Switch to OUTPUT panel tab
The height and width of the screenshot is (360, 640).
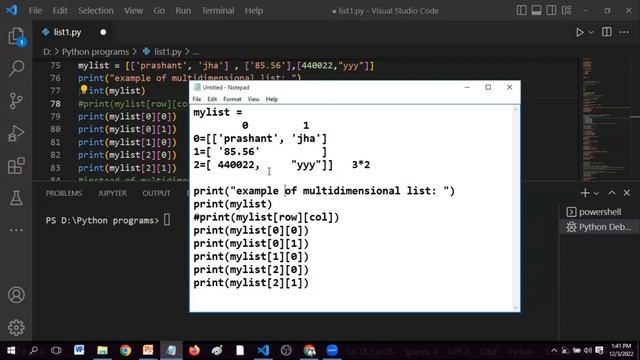[156, 193]
